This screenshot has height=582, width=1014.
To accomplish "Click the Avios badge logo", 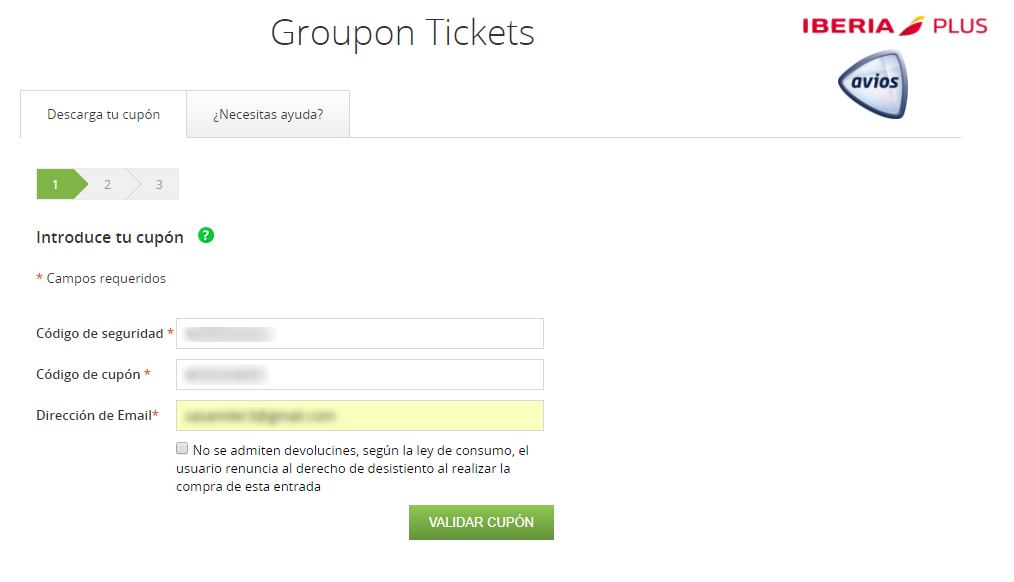I will tap(873, 83).
